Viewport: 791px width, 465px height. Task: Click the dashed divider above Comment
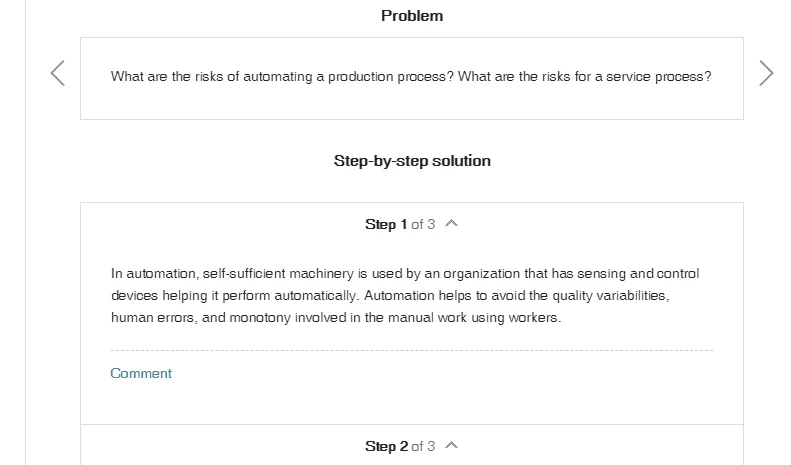coord(412,350)
